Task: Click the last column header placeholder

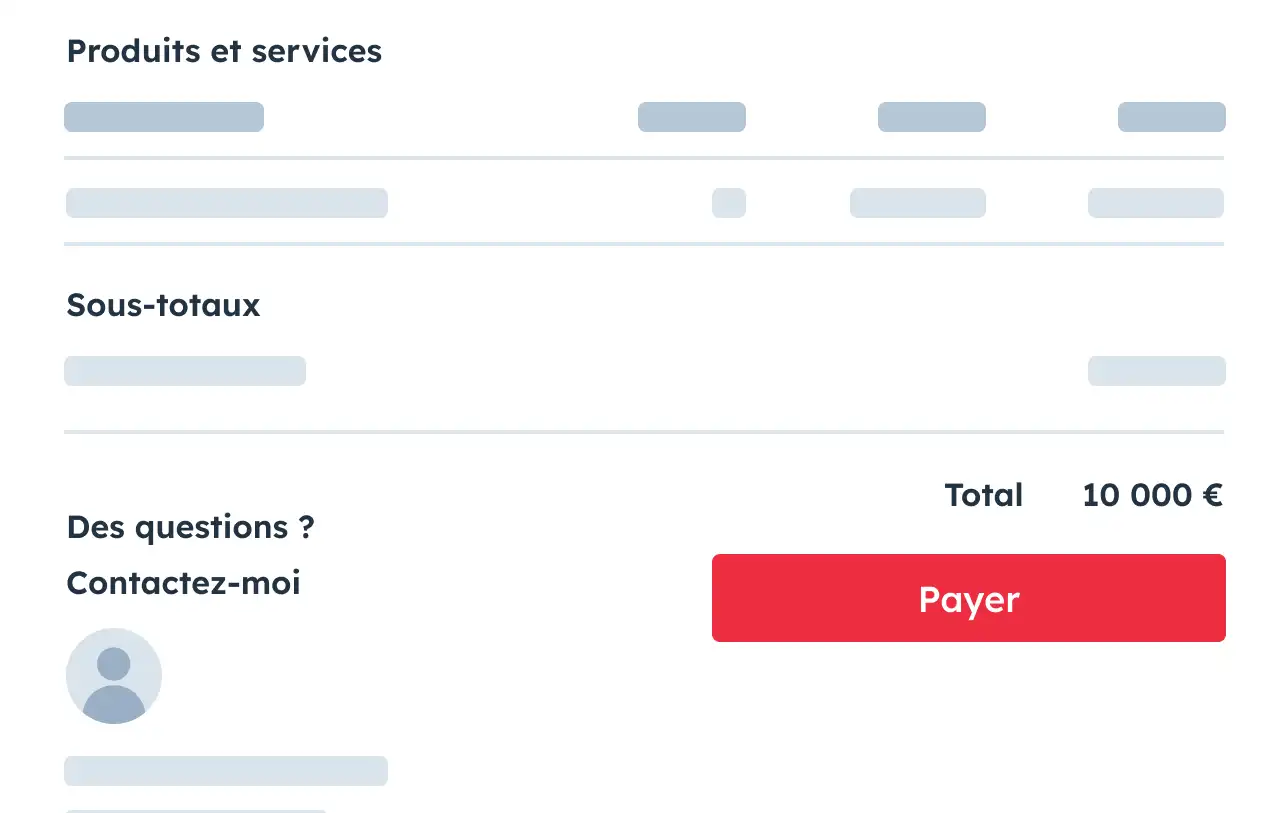Action: click(1171, 117)
